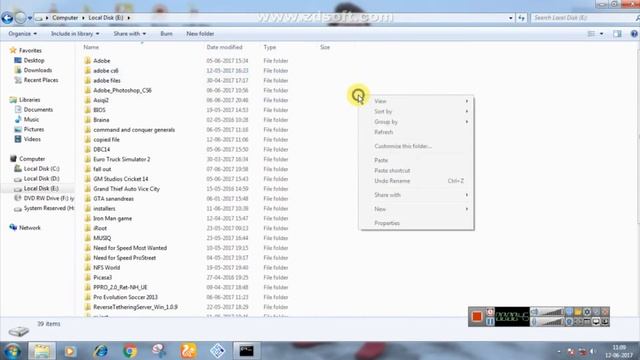Open Internet Explorer from the taskbar

click(100, 351)
